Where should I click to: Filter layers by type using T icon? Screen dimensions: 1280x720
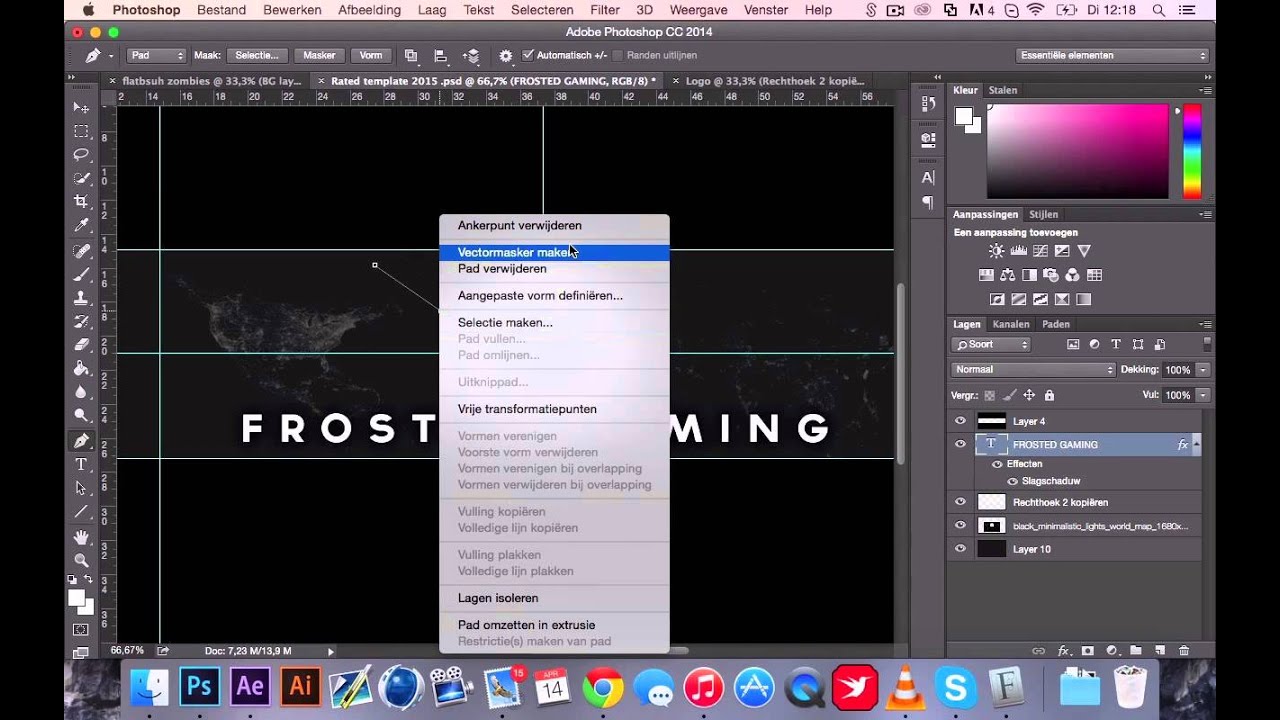(x=1116, y=344)
